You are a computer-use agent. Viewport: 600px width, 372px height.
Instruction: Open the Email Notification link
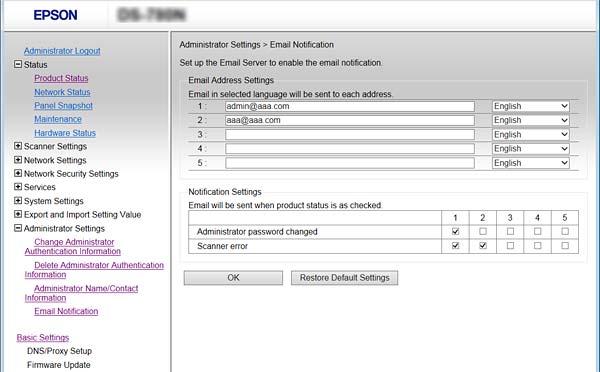[66, 311]
